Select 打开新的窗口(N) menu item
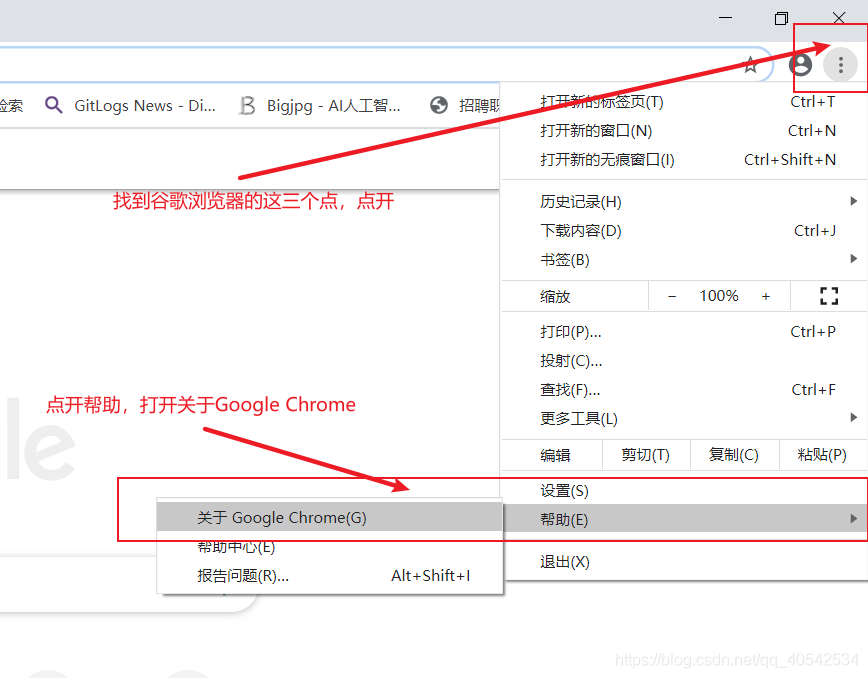Screen dimensions: 868x678 click(x=684, y=131)
